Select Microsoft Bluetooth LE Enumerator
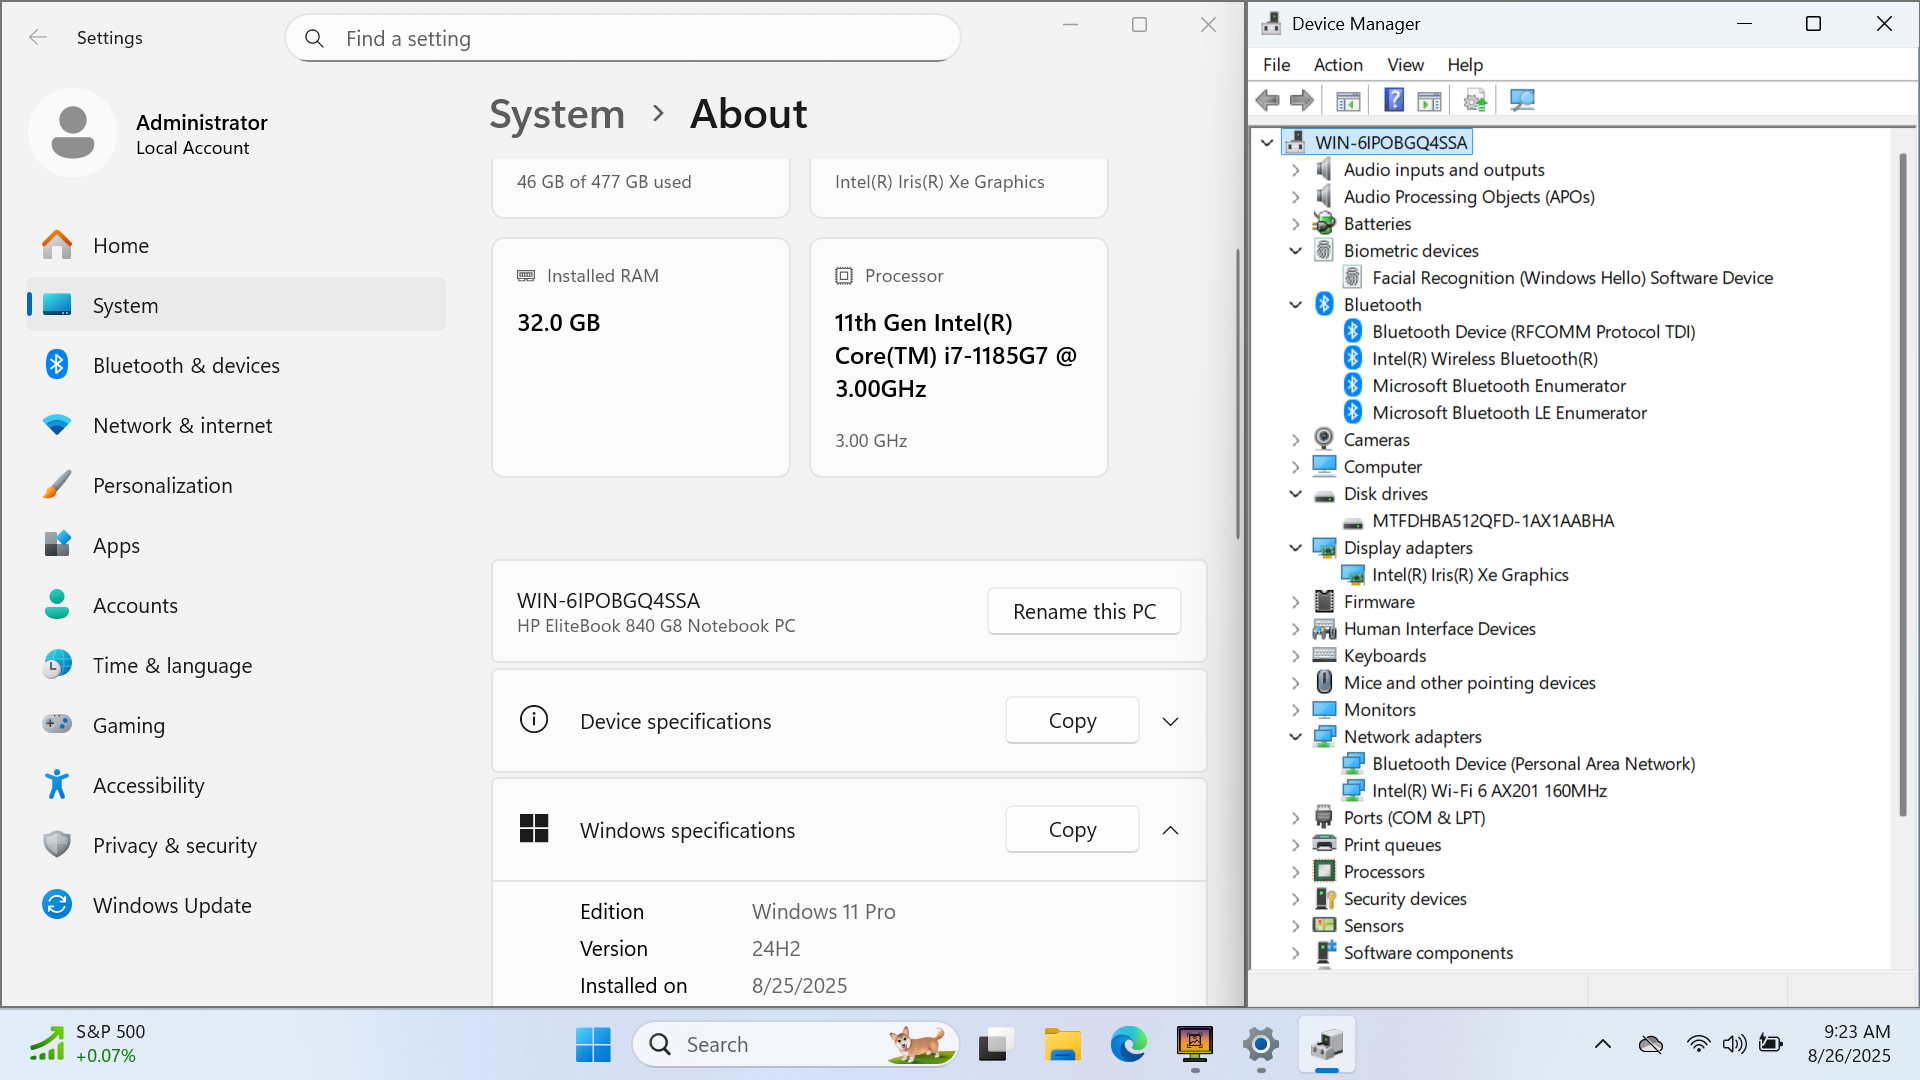Screen dimensions: 1920x1080 tap(1509, 413)
